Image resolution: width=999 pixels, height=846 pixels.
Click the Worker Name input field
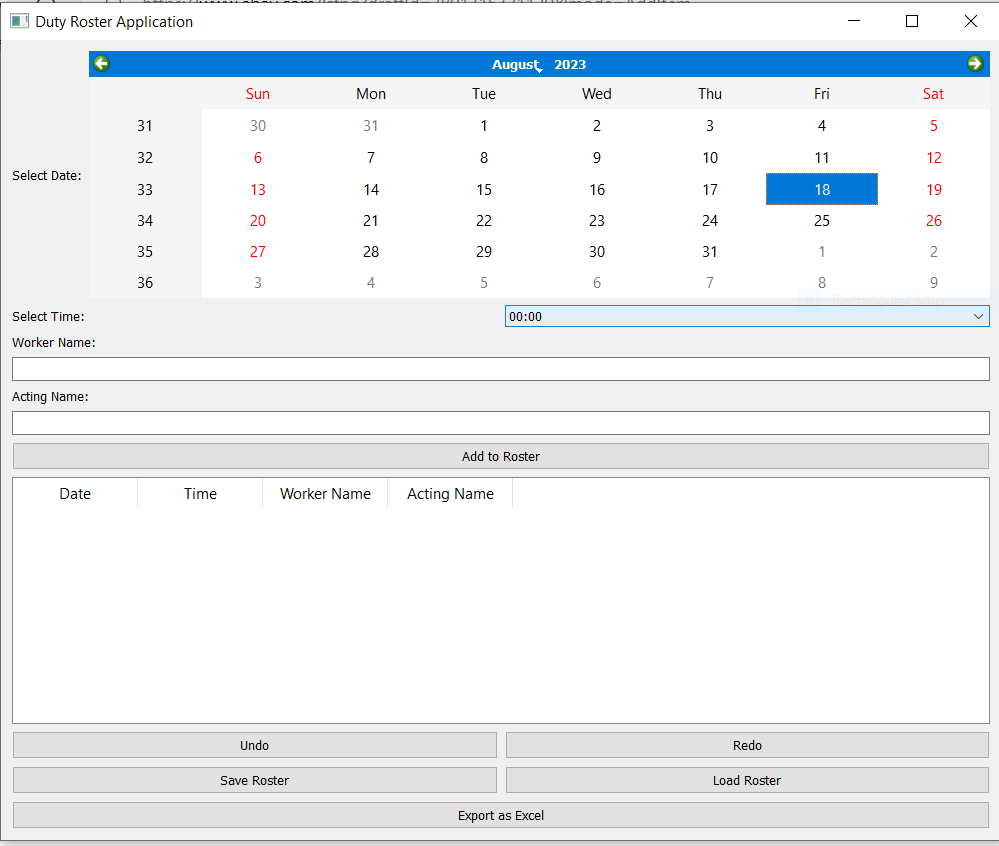(500, 368)
